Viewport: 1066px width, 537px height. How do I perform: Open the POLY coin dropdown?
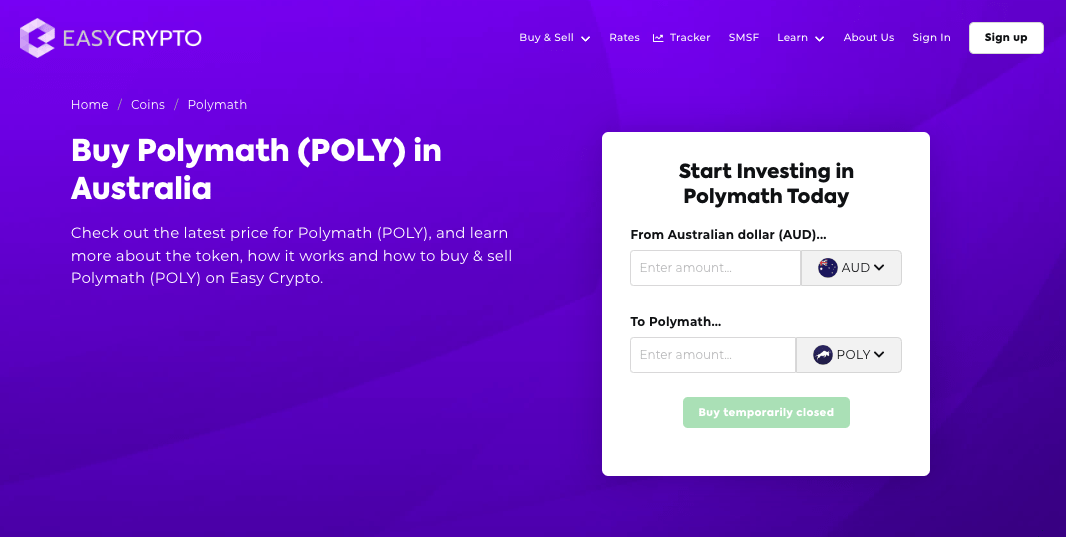[x=849, y=355]
